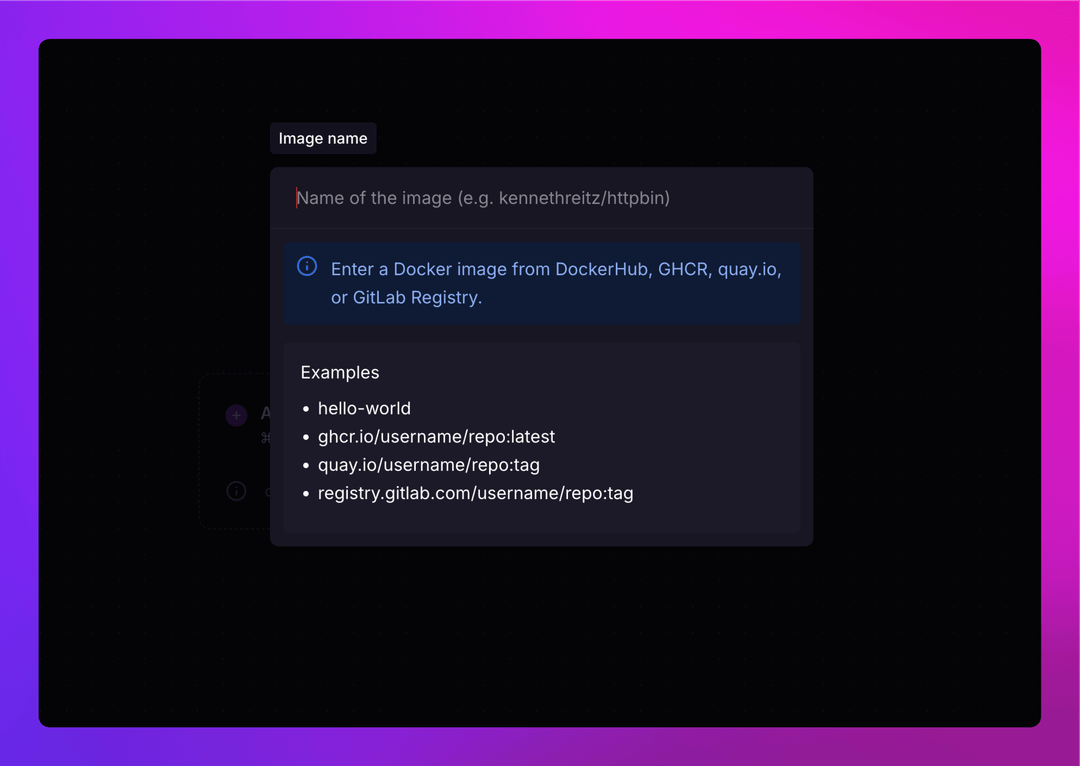This screenshot has height=766, width=1080.
Task: Click the info icon in the blue banner
Action: click(307, 266)
